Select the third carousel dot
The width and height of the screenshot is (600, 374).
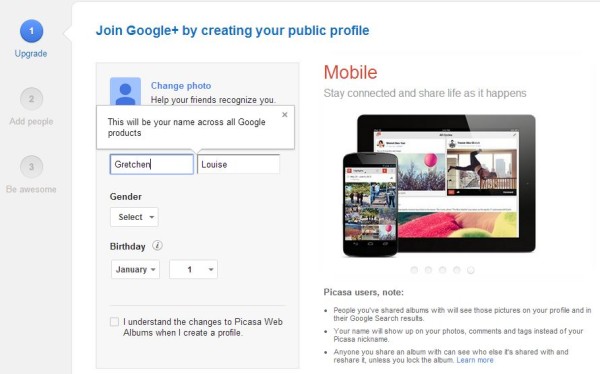(x=442, y=270)
